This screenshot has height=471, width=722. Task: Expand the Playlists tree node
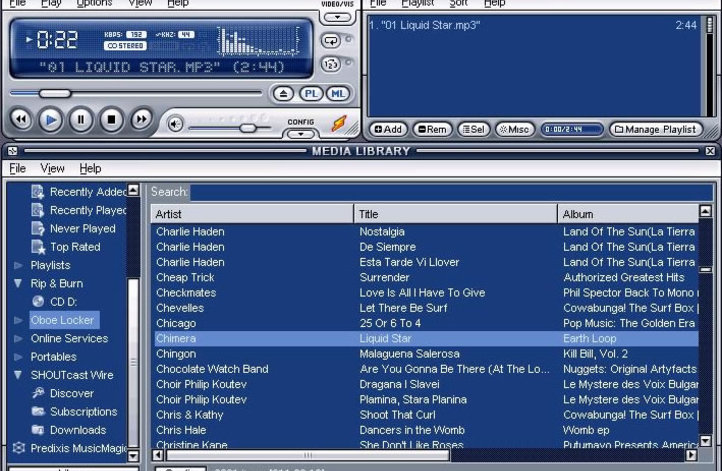[x=18, y=266]
